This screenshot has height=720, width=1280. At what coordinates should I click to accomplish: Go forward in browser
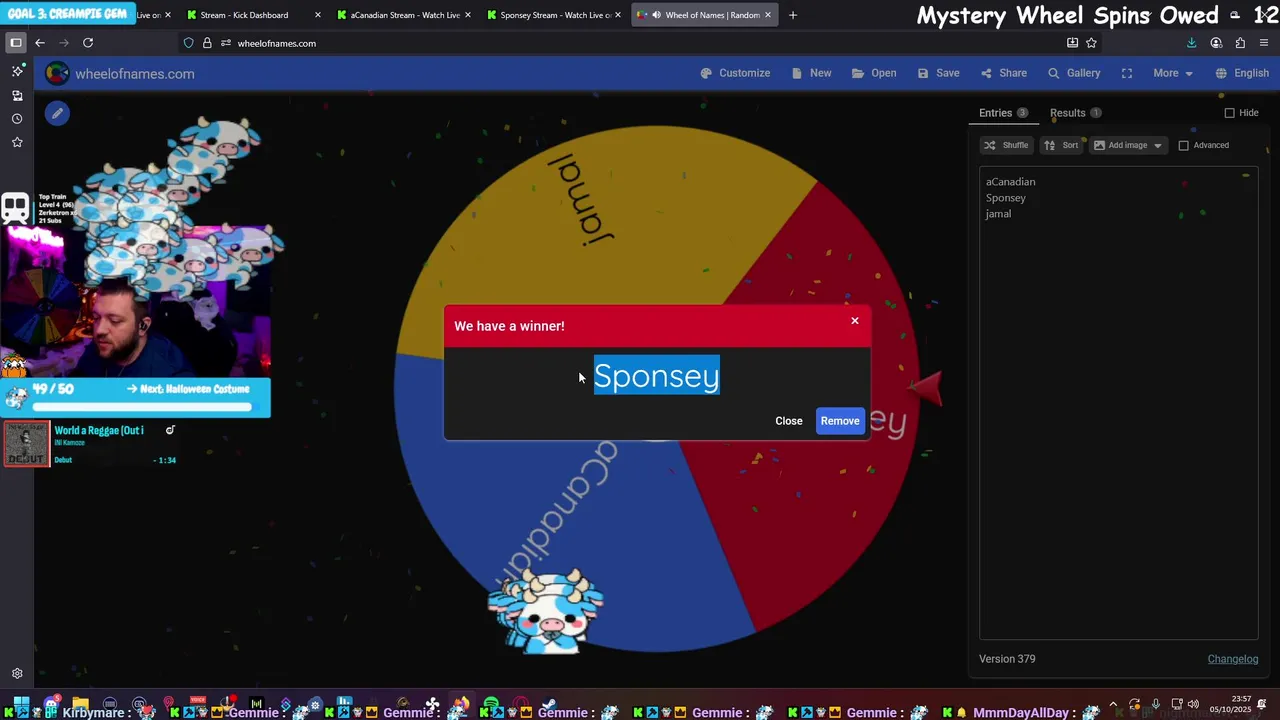[x=64, y=43]
